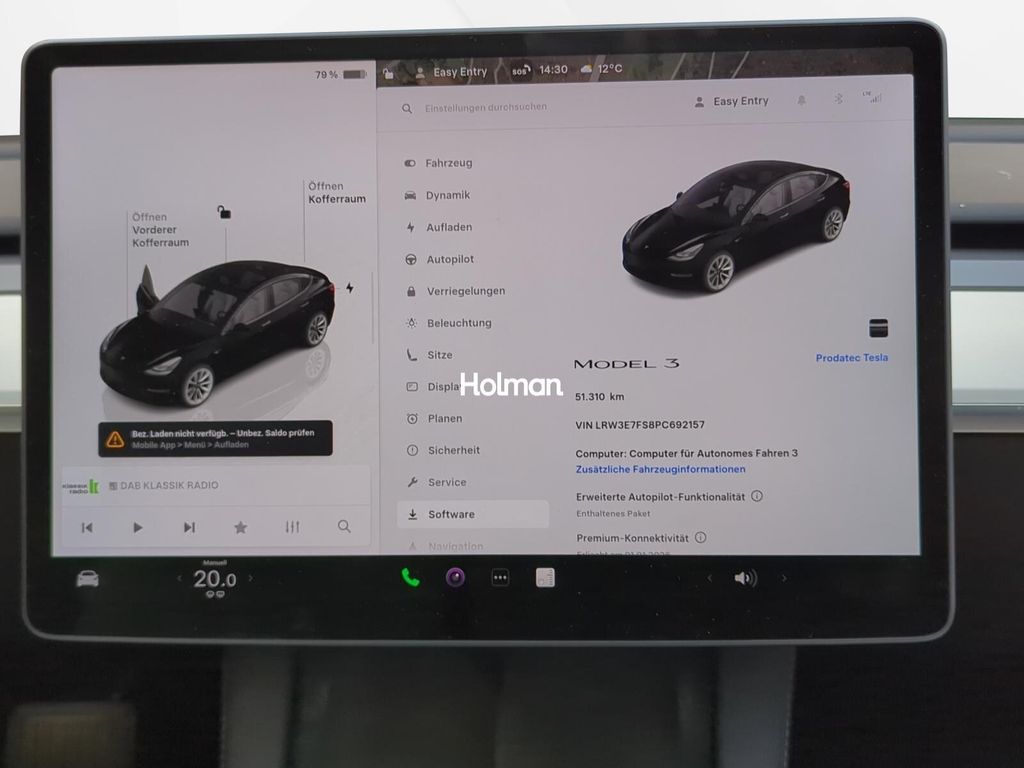The width and height of the screenshot is (1024, 768).
Task: Tap the Klassik Radio station logo
Action: pyautogui.click(x=81, y=487)
